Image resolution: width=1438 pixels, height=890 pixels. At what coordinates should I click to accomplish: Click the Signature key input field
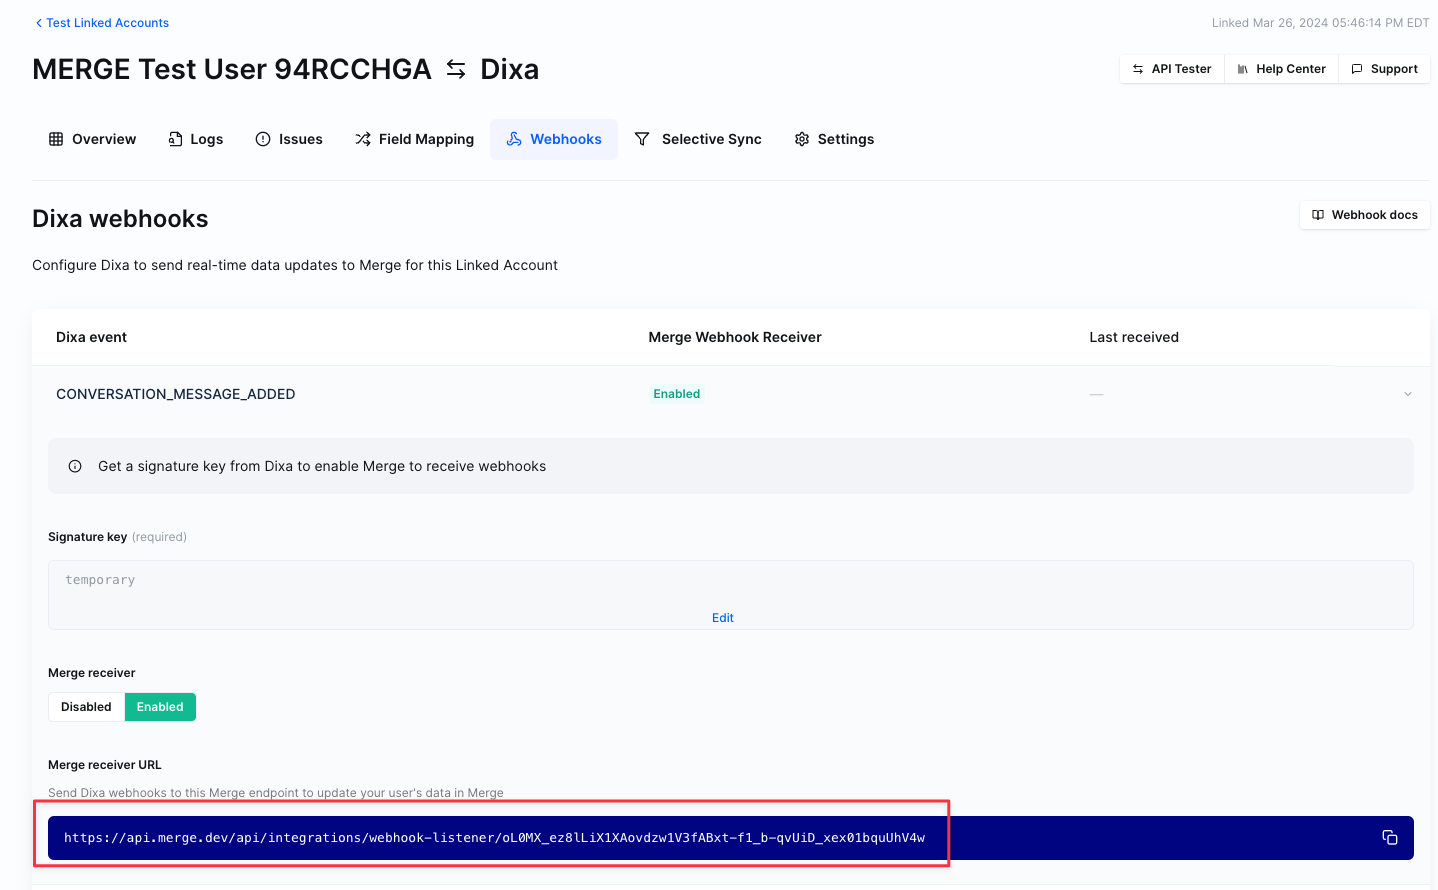[x=731, y=595]
